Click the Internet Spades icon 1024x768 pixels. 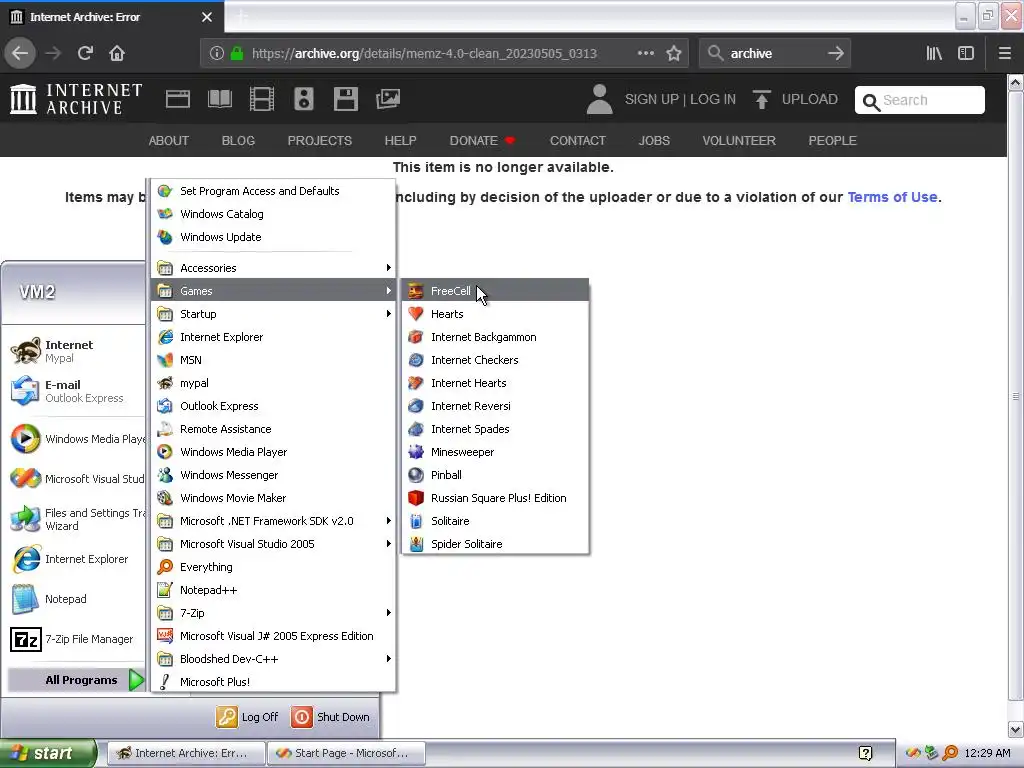coord(416,429)
